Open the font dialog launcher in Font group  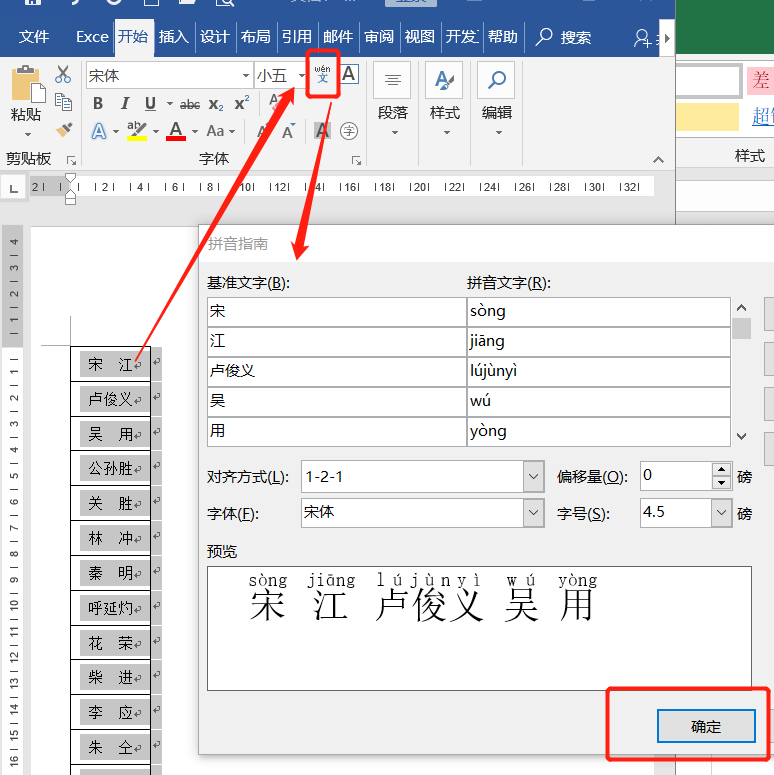(x=356, y=160)
